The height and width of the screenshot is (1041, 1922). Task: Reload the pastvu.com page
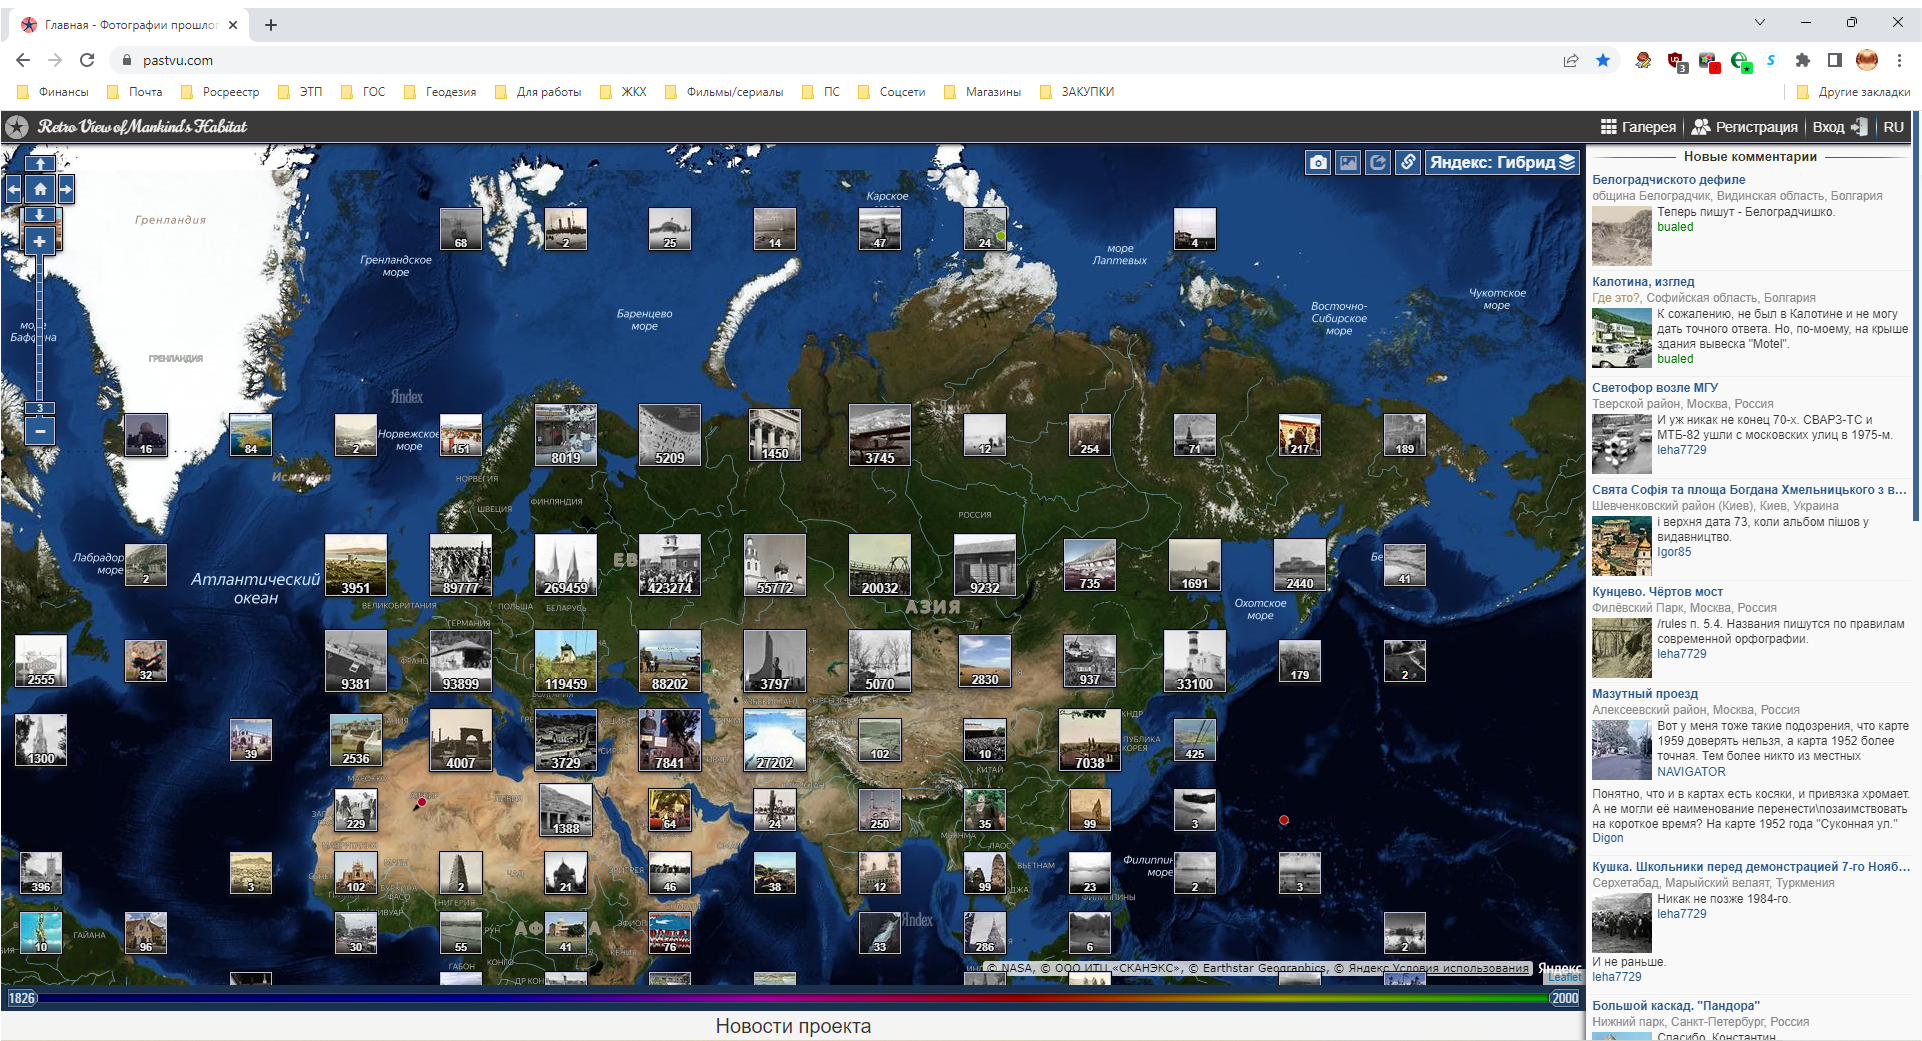(87, 60)
